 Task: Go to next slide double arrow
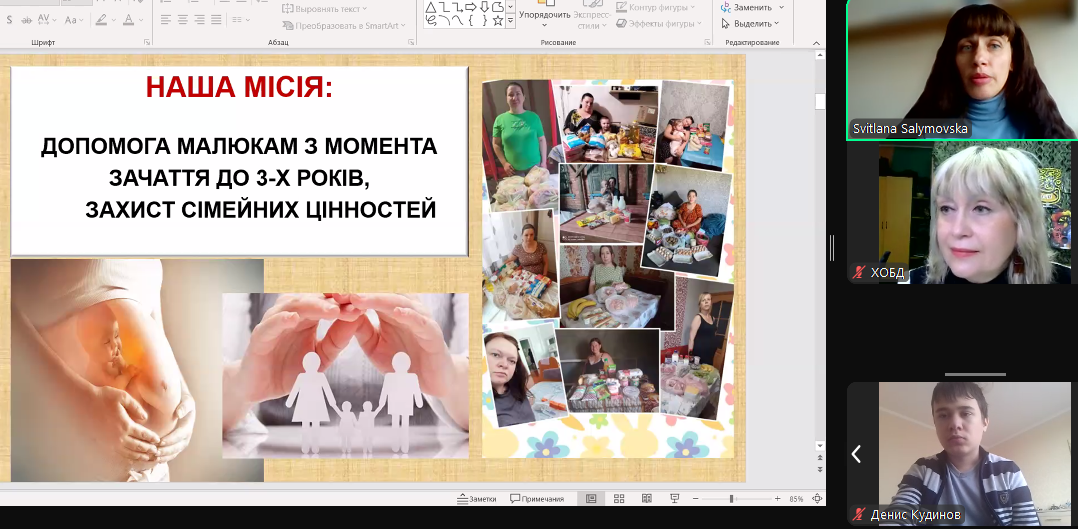[820, 469]
